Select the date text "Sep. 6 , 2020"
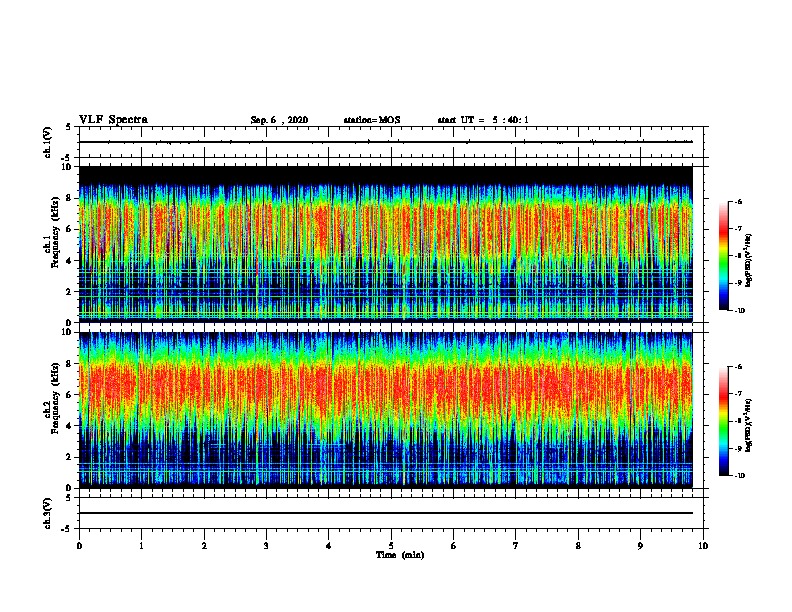The width and height of the screenshot is (792, 612). (279, 120)
